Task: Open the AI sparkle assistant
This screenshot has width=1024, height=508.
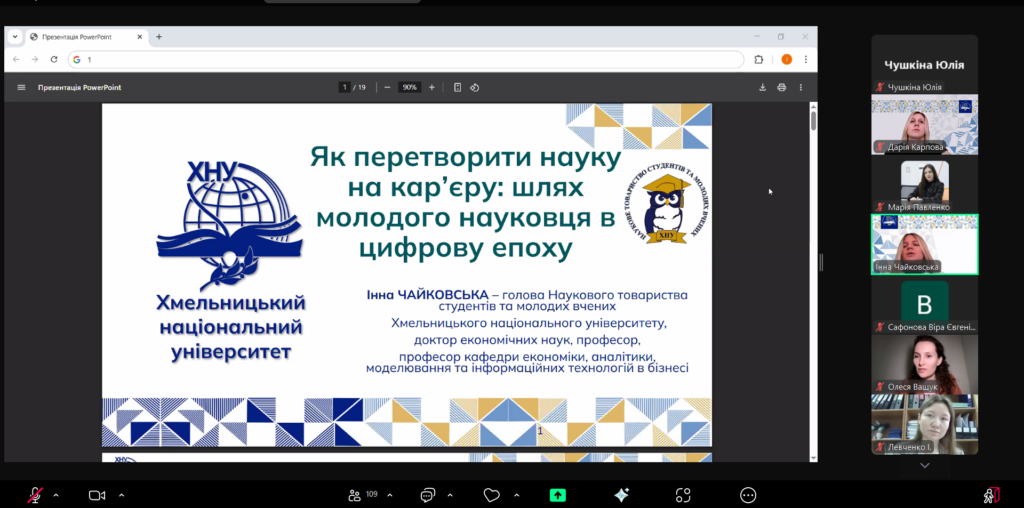Action: click(621, 495)
